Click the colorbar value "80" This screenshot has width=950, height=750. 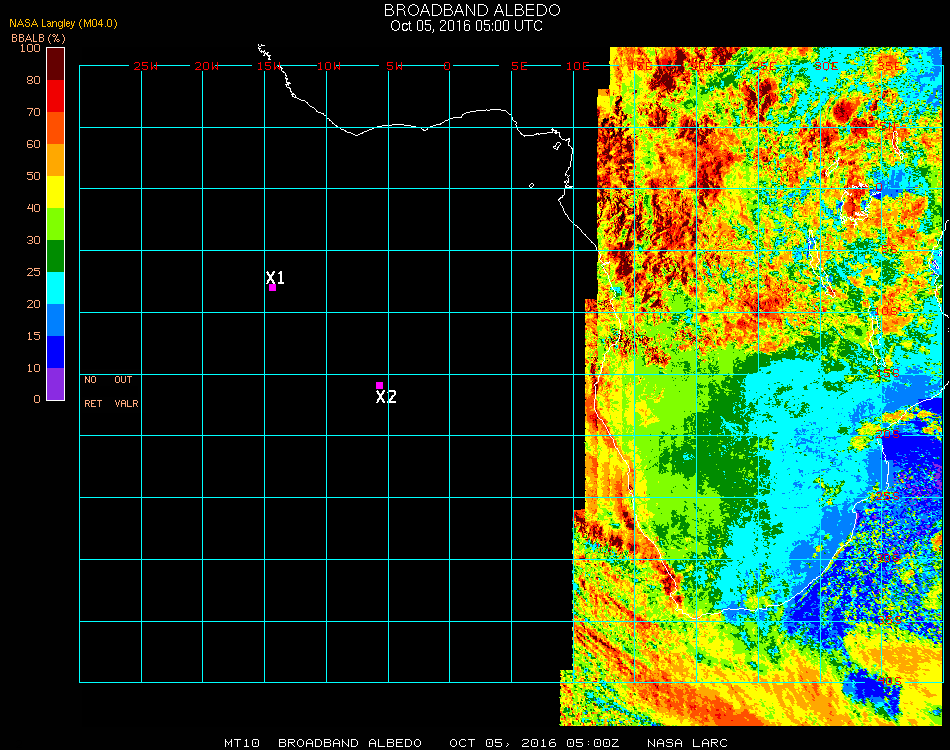click(33, 80)
